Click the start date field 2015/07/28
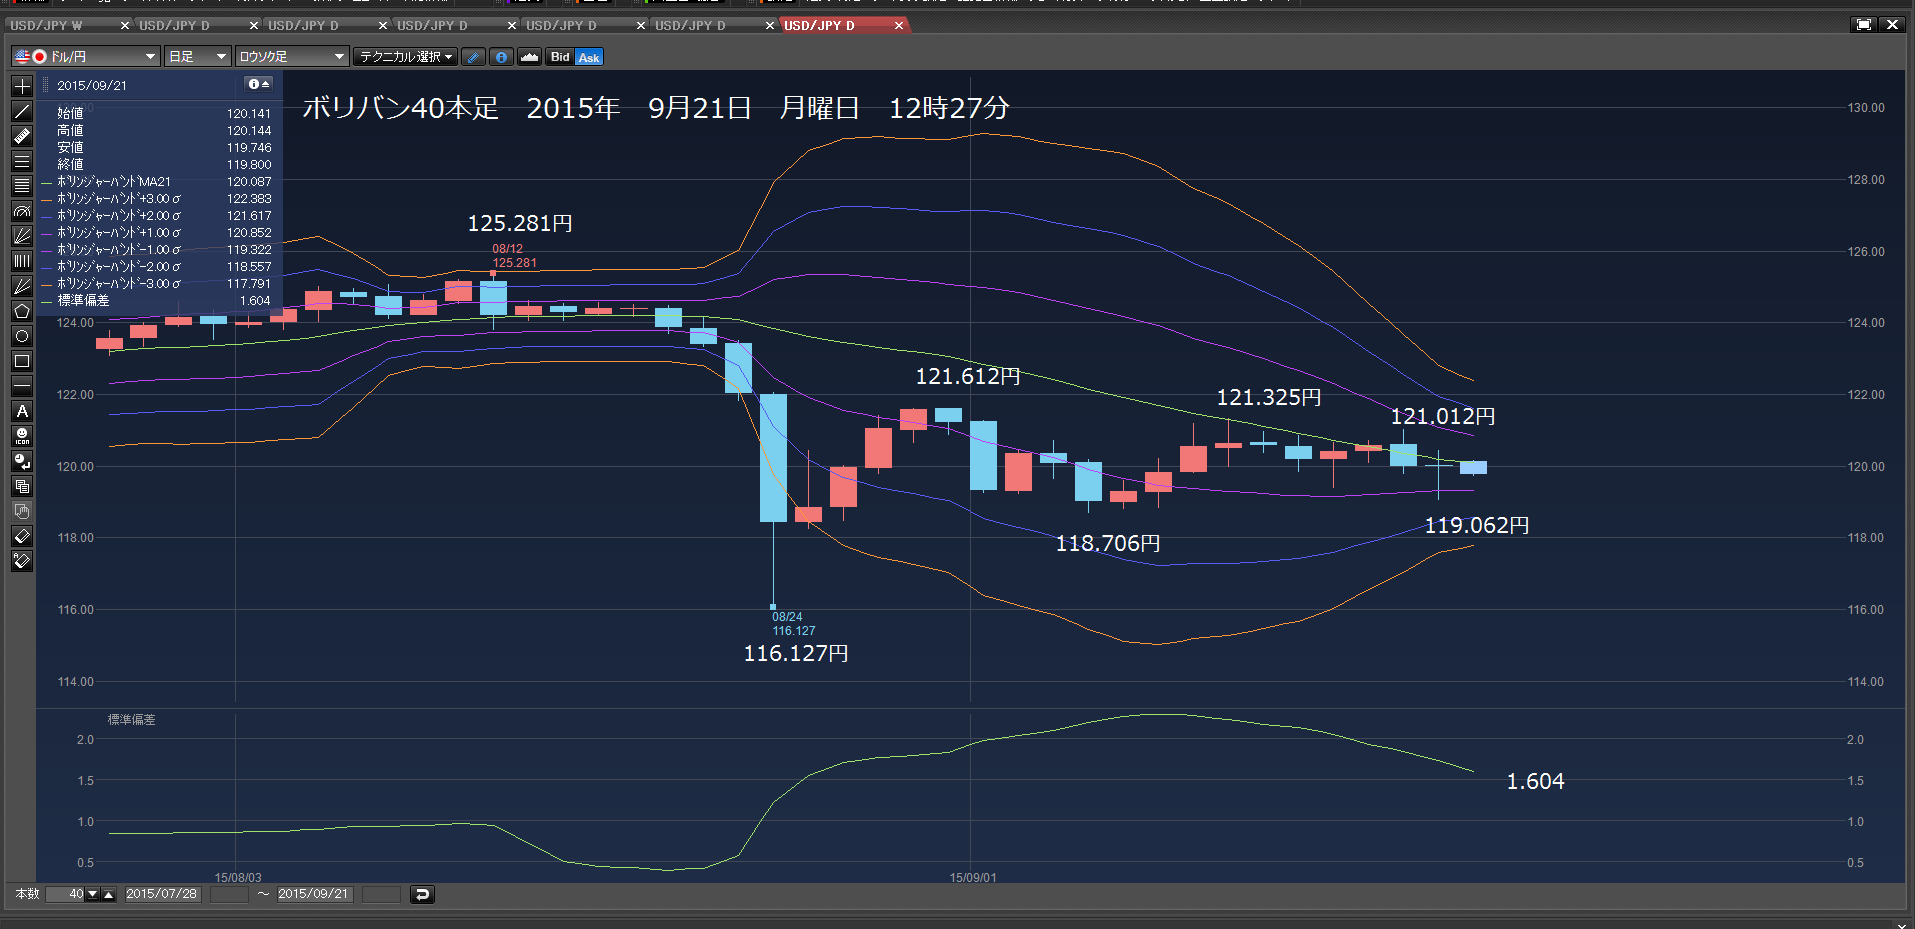This screenshot has width=1915, height=929. pyautogui.click(x=163, y=894)
